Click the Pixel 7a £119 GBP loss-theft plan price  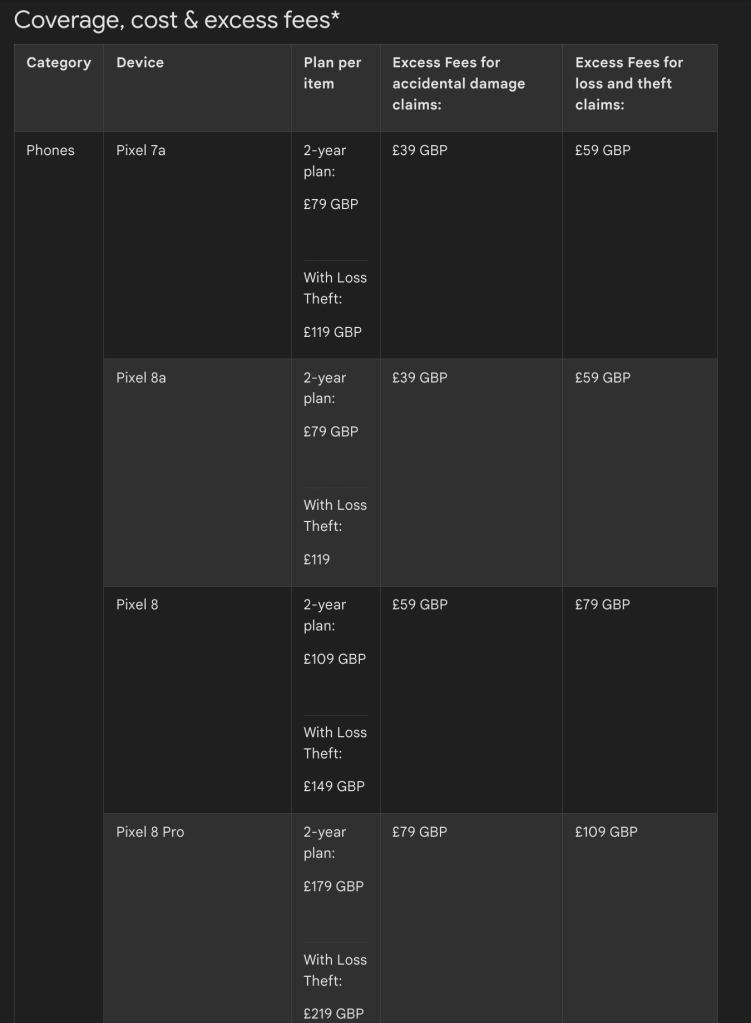(332, 332)
